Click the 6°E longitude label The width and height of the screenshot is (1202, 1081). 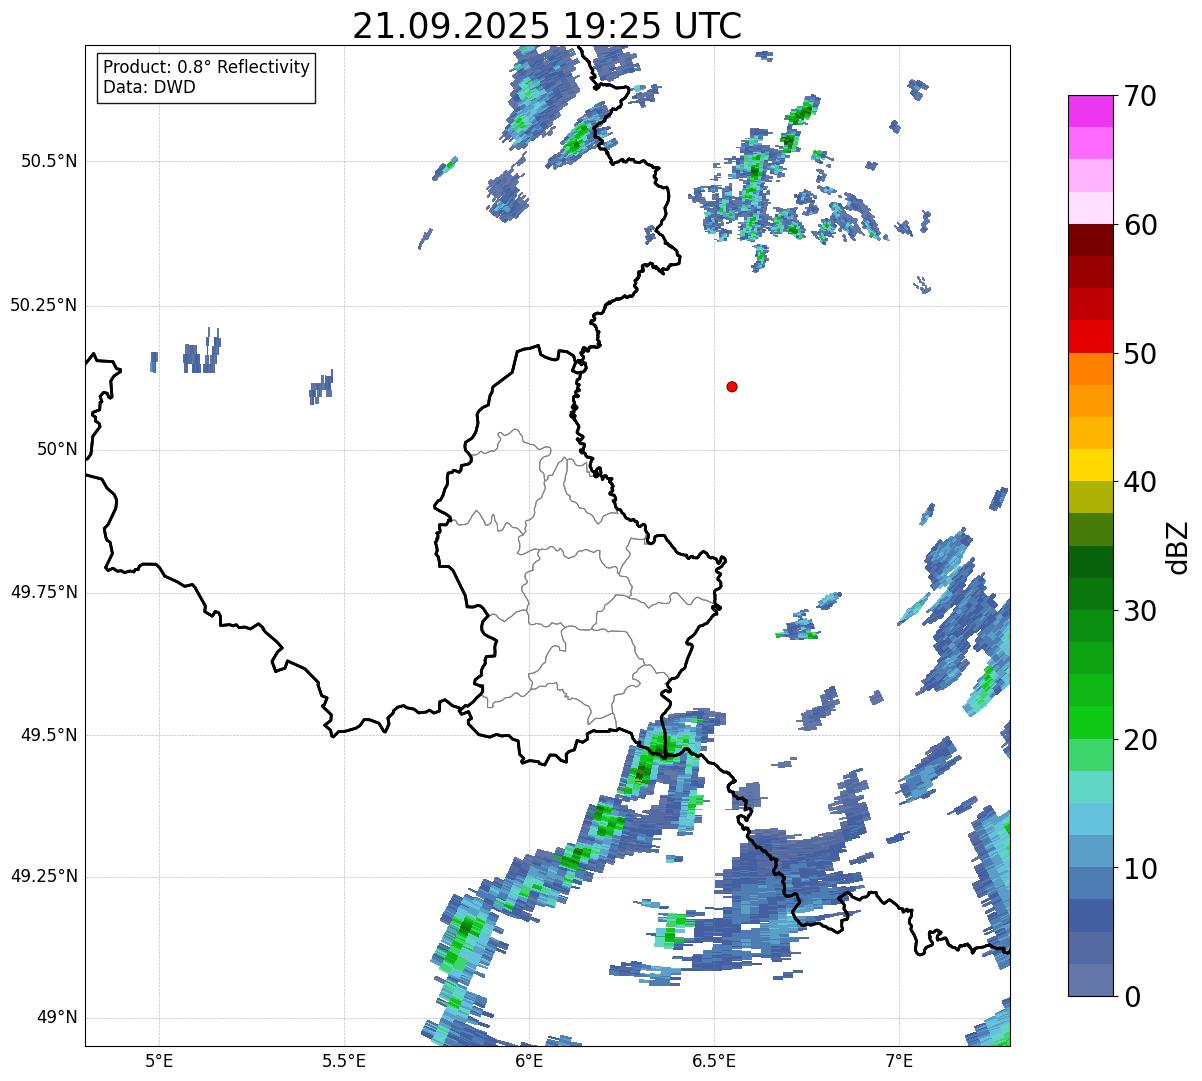pyautogui.click(x=529, y=1060)
